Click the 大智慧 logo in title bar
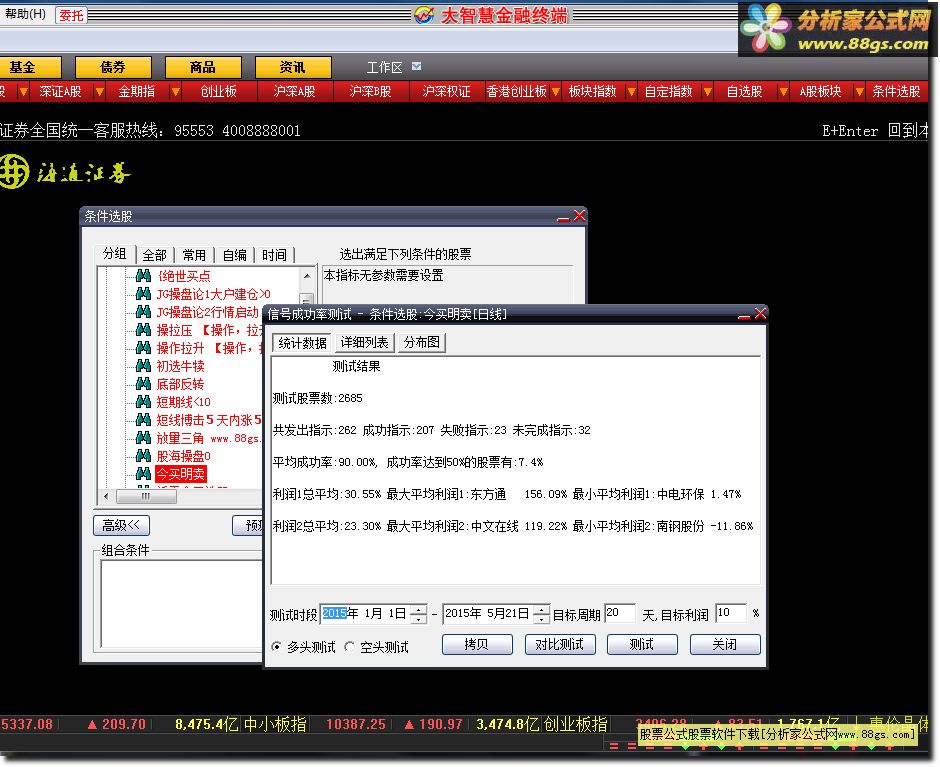940x767 pixels. (424, 15)
